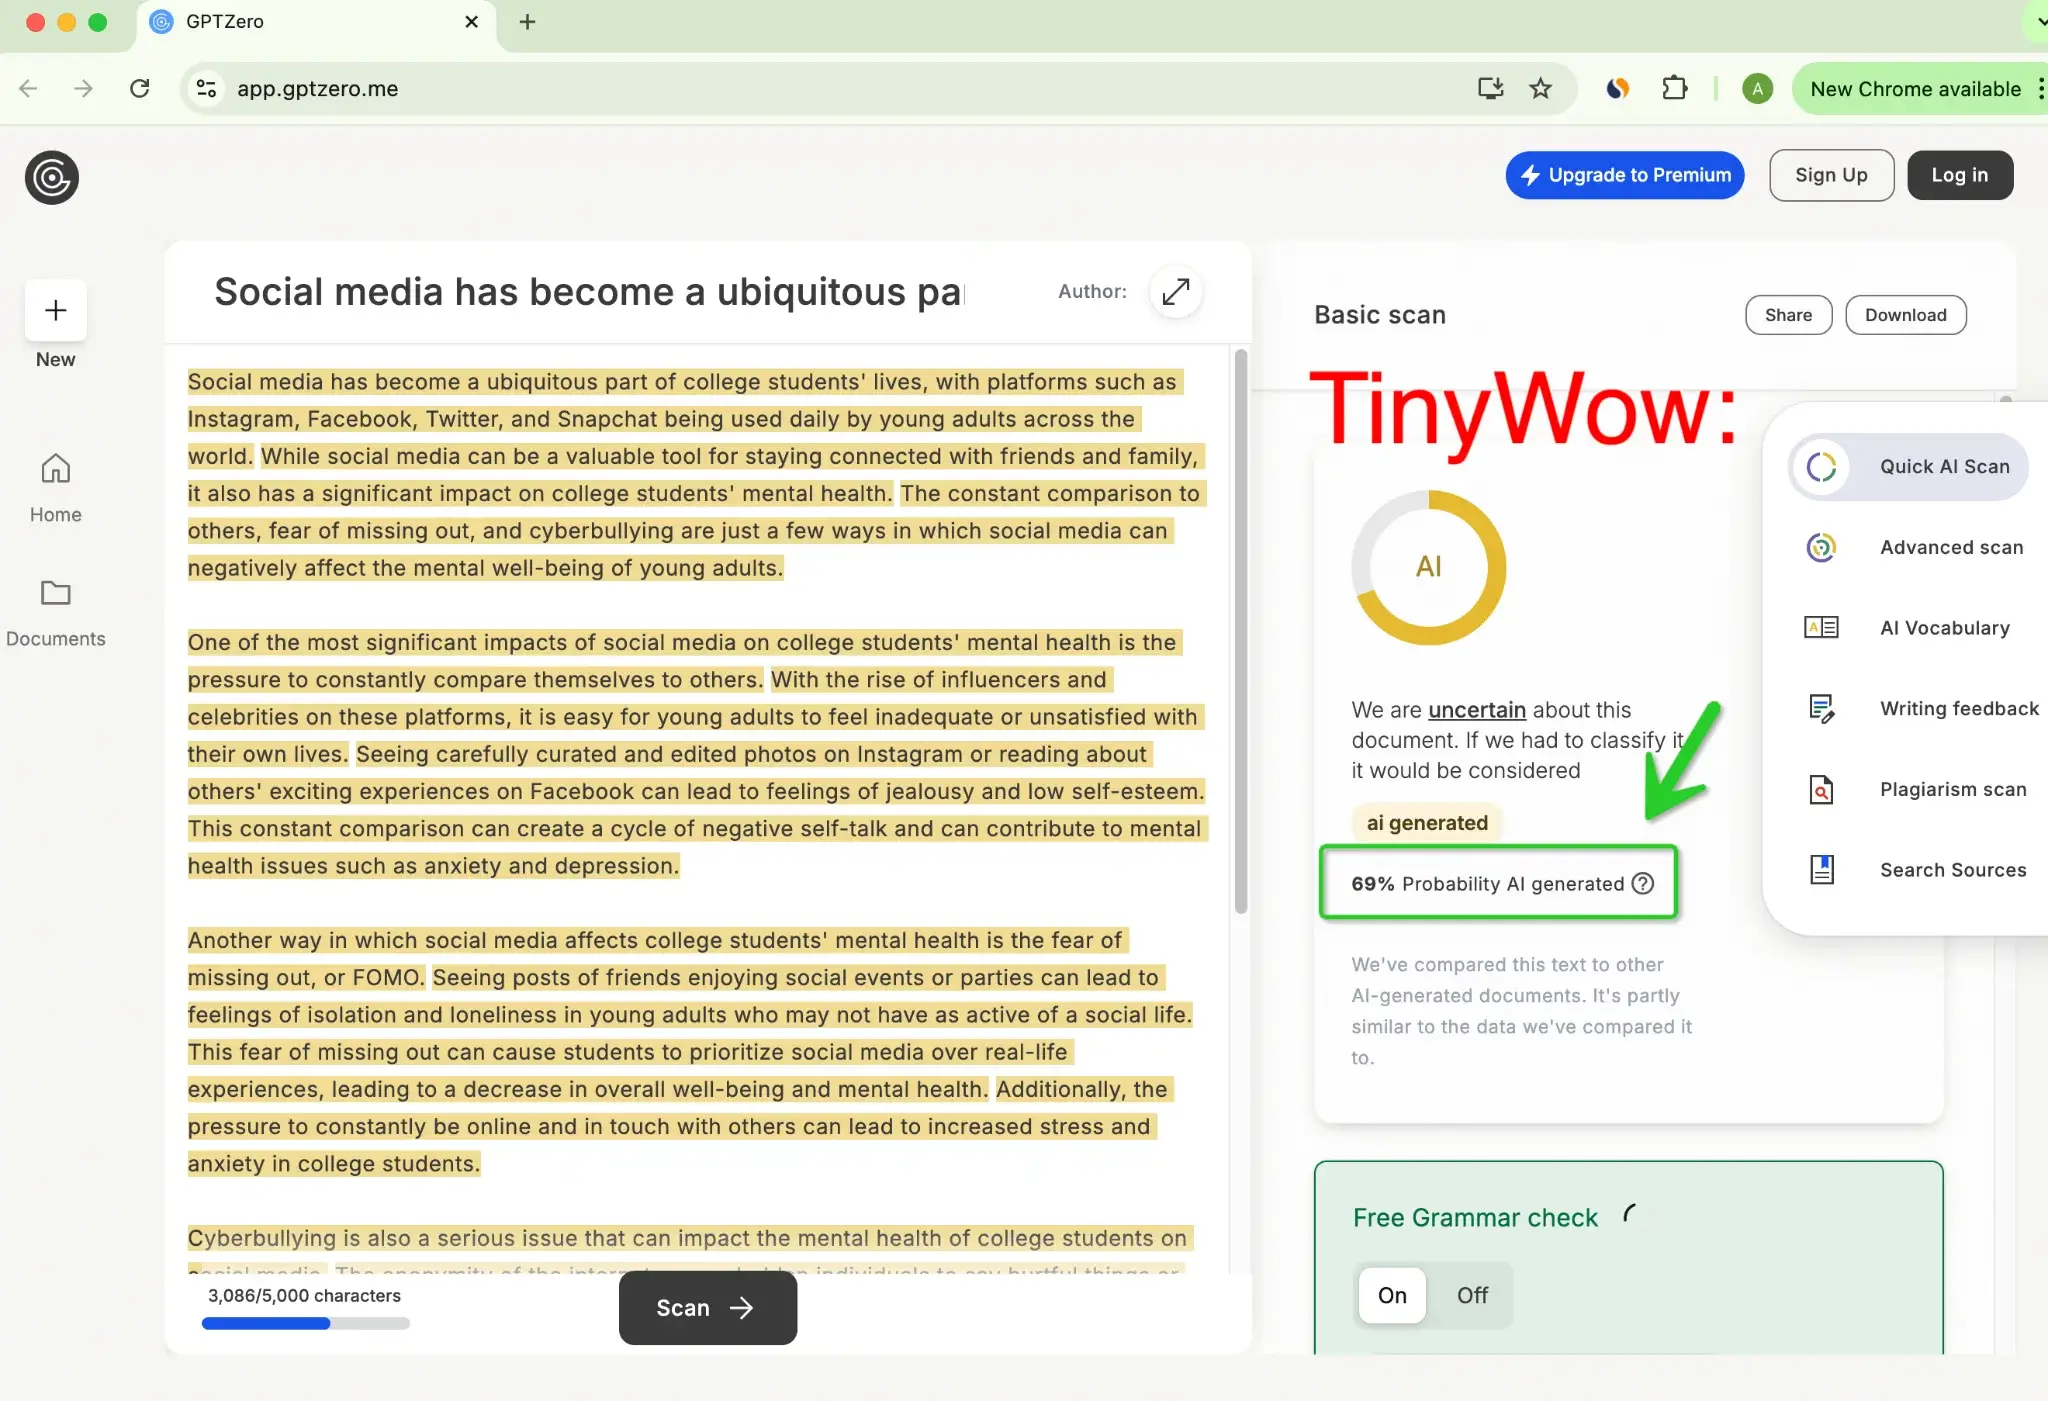The image size is (2048, 1401).
Task: Select Advanced scan menu item
Action: point(1914,547)
